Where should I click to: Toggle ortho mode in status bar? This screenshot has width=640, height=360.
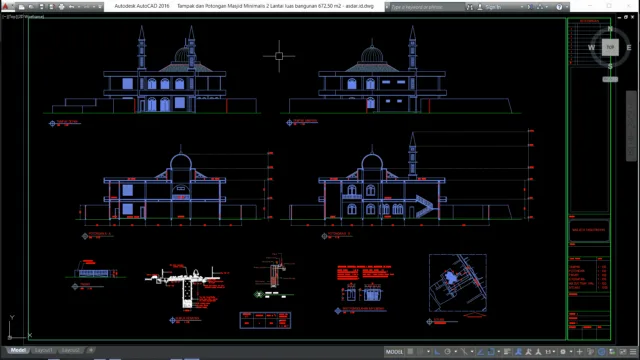[437, 352]
